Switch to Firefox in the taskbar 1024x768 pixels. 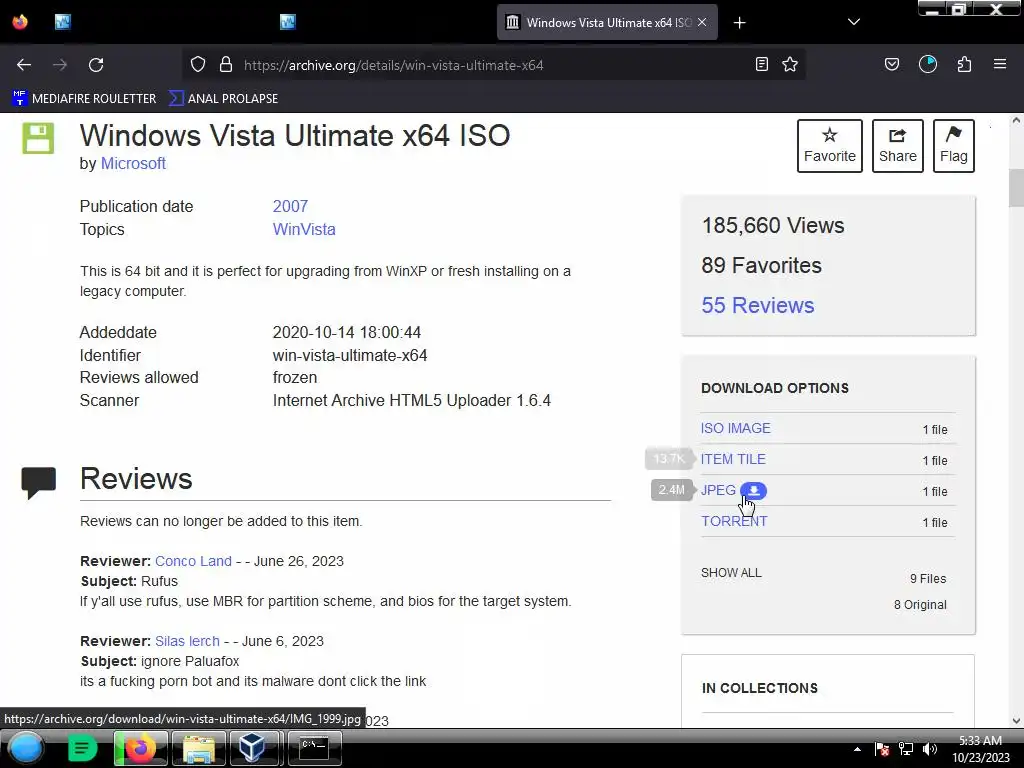[x=140, y=748]
